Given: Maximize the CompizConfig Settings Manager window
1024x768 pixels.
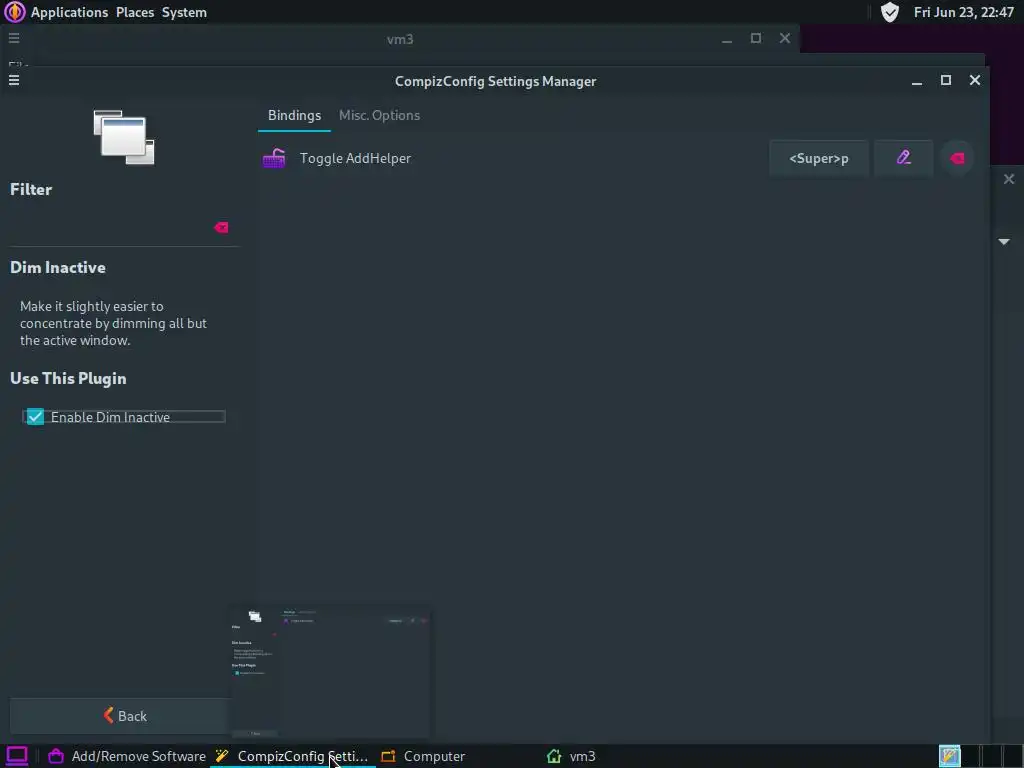Looking at the screenshot, I should [x=946, y=80].
